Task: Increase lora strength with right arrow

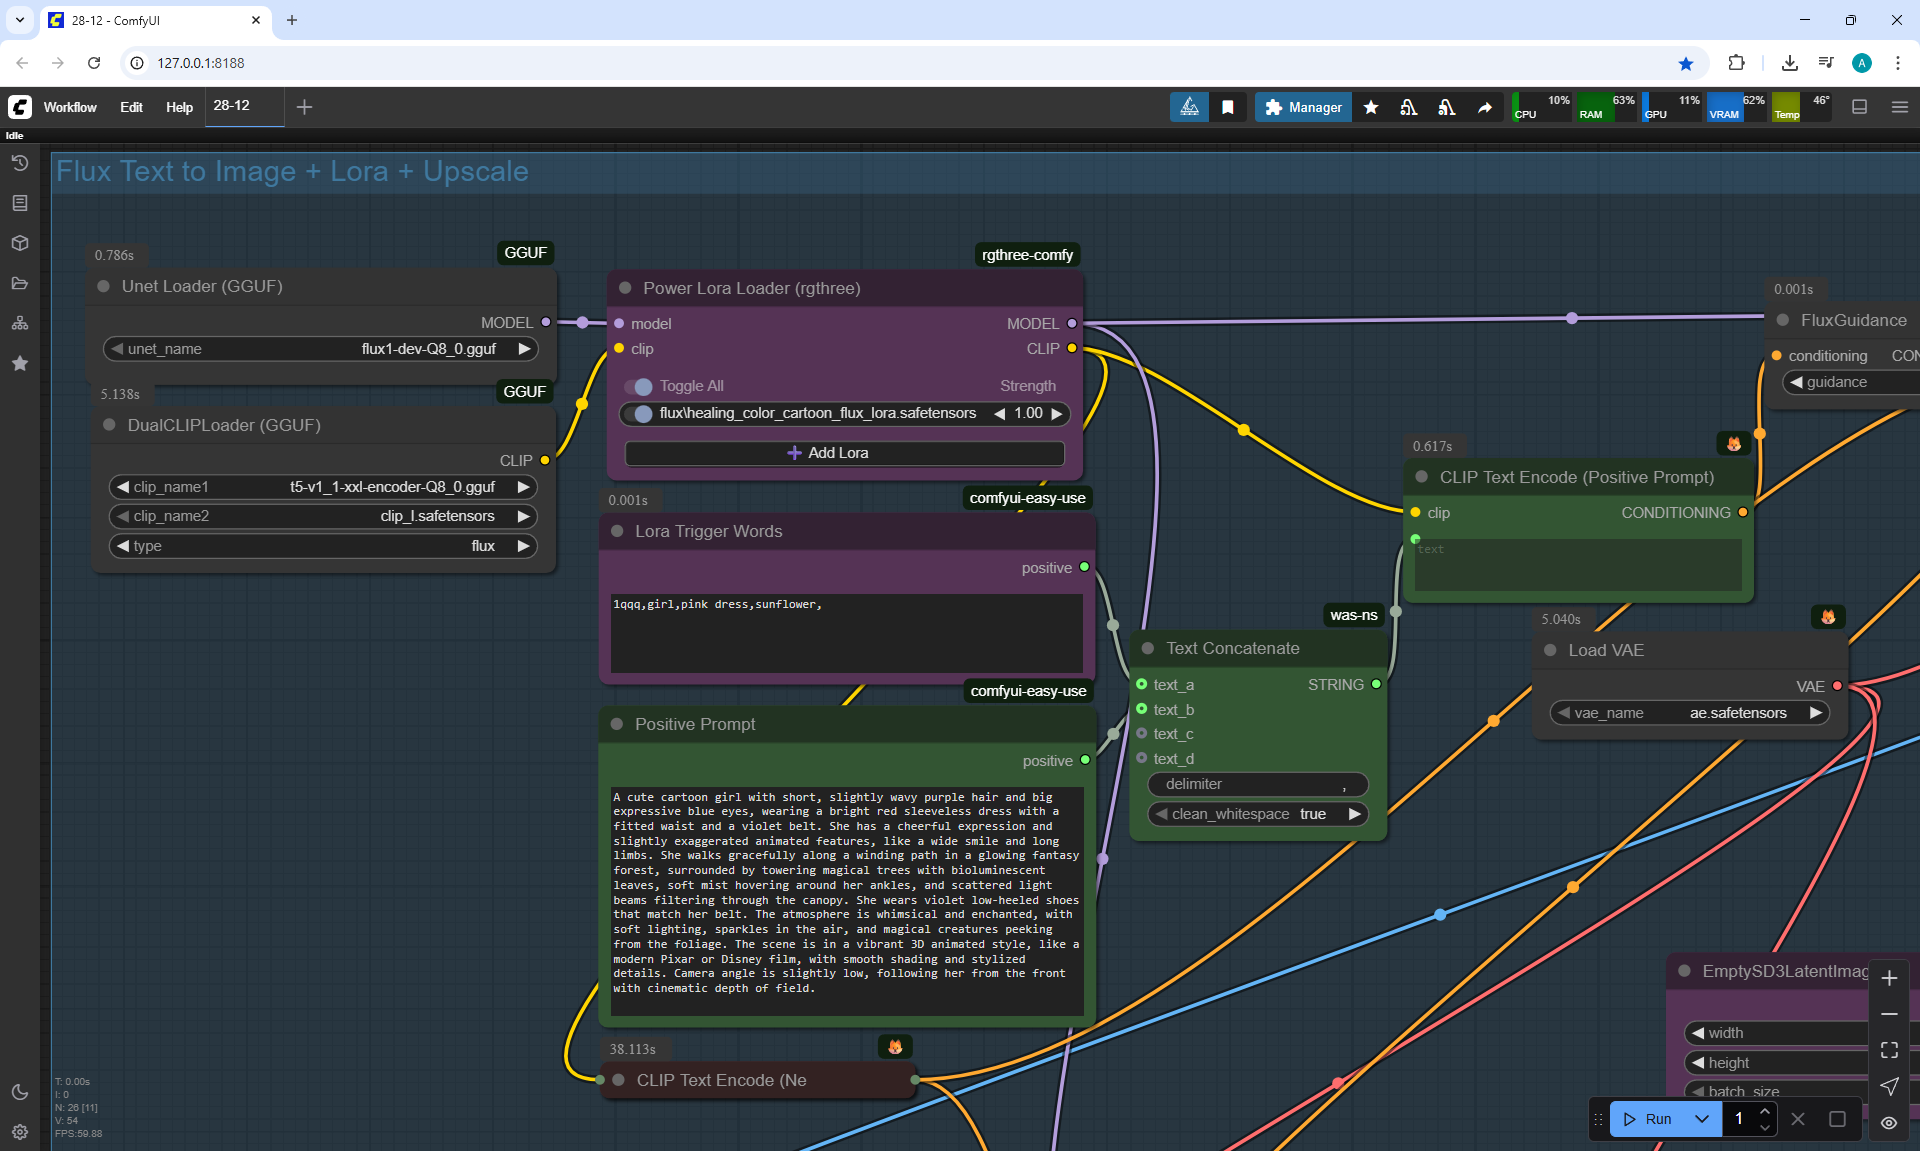Action: click(x=1056, y=414)
